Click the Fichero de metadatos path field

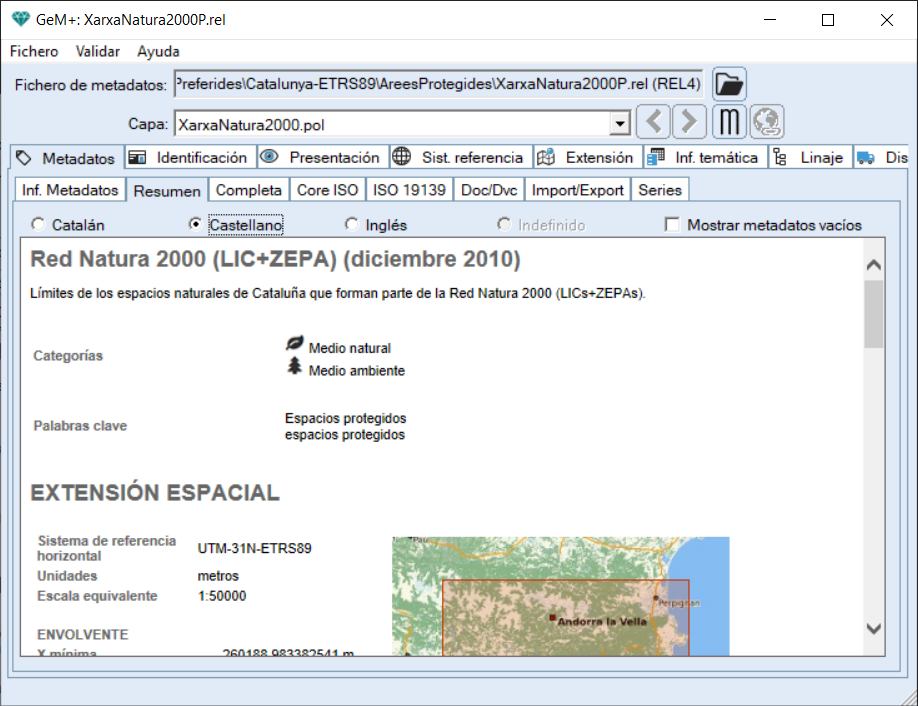pos(439,84)
